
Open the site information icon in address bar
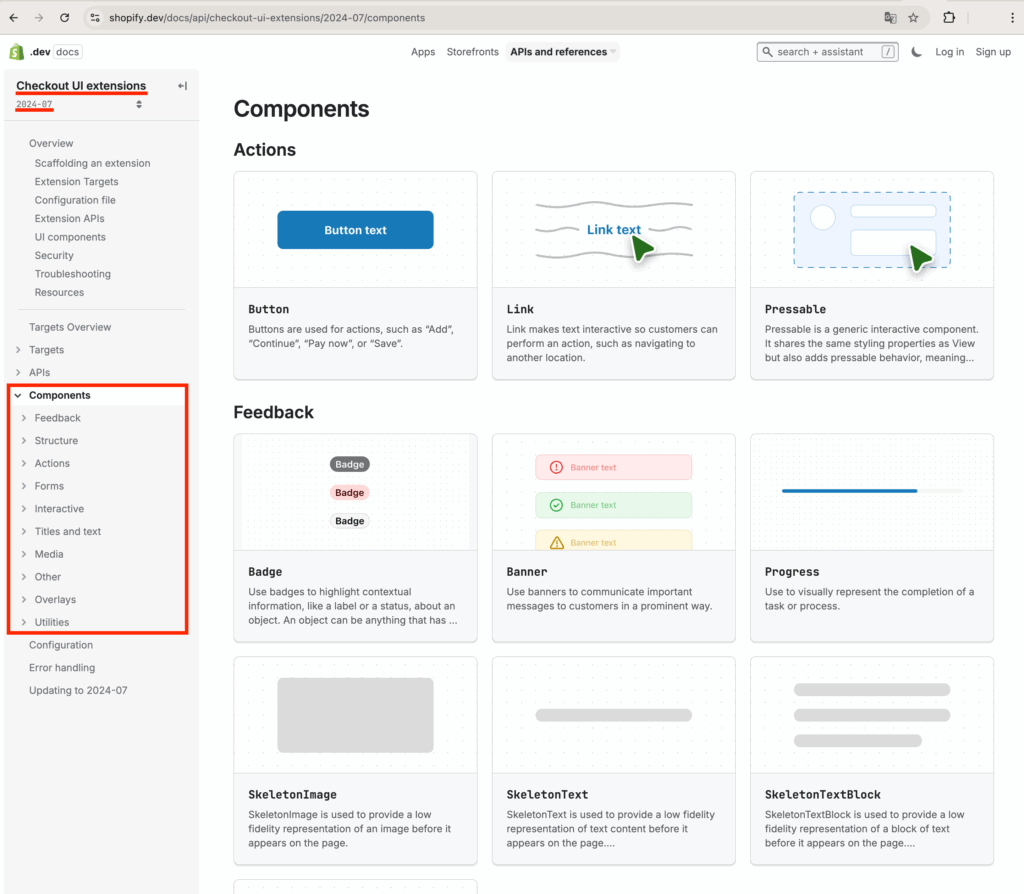95,18
